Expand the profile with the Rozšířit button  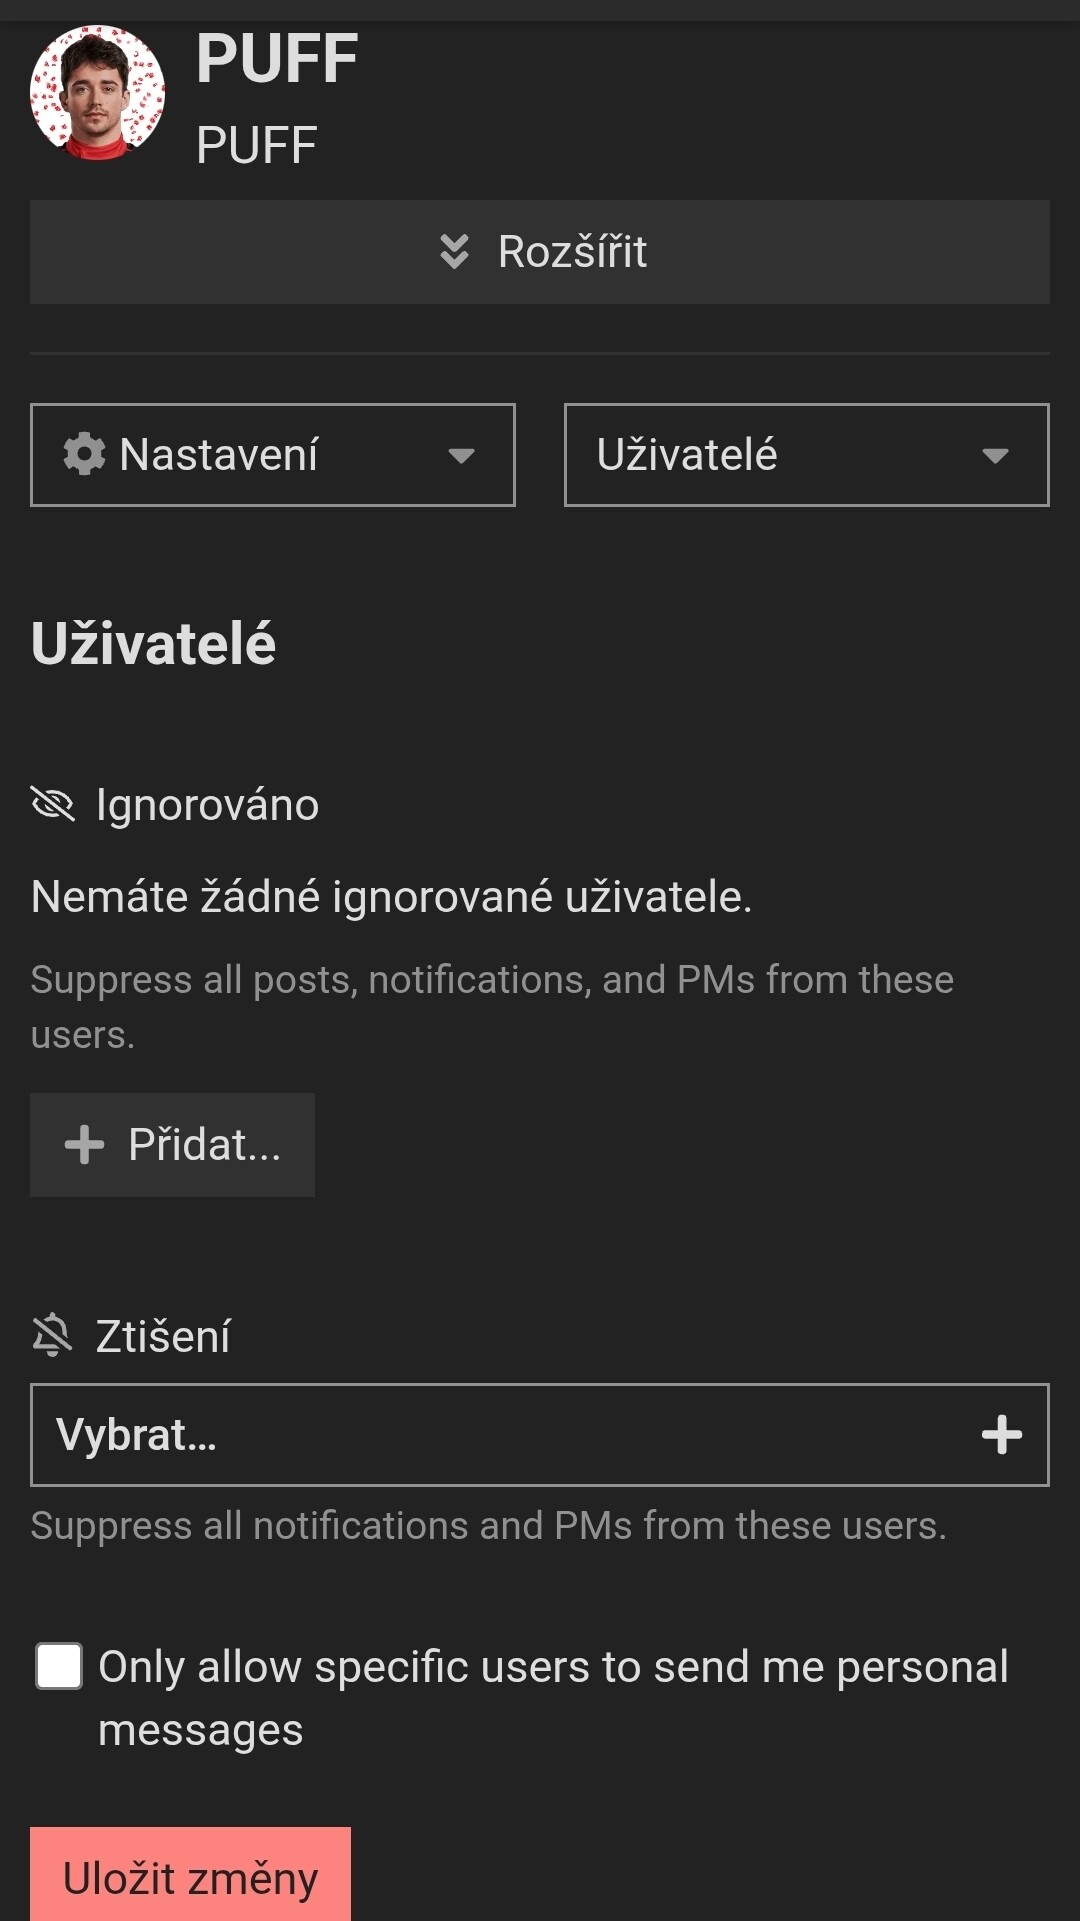[540, 252]
